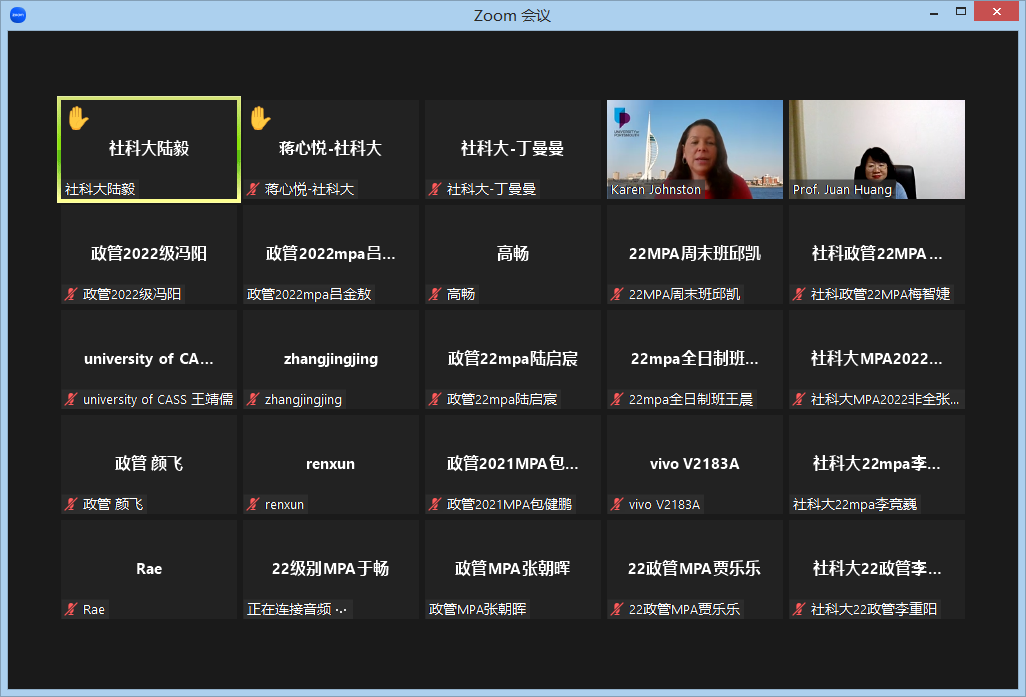
Task: Click the 社科大22mpa李竟巍 name label
Action: coord(855,505)
